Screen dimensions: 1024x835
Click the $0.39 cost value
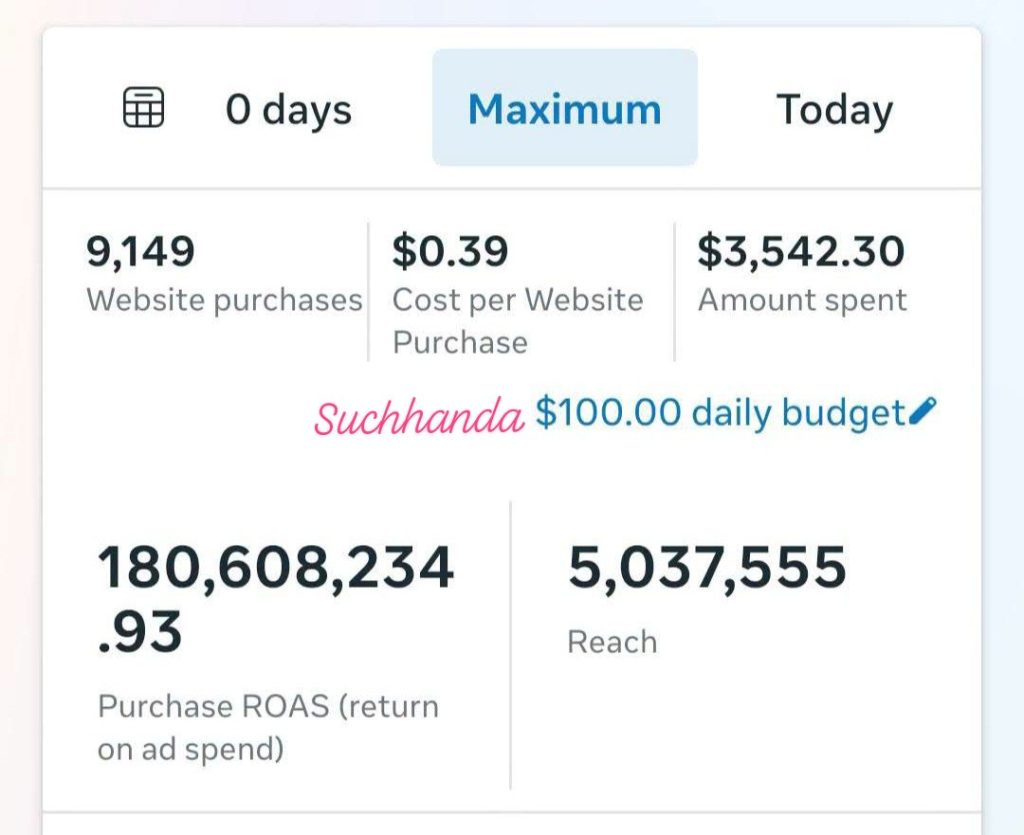click(450, 251)
